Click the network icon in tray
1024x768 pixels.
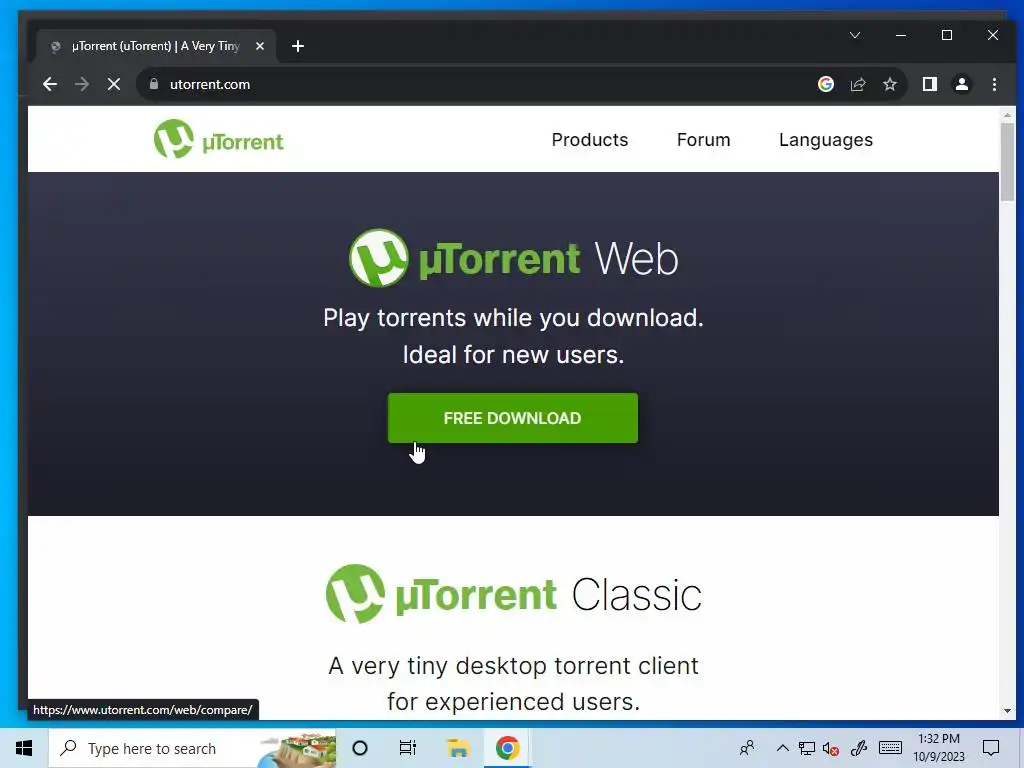[x=807, y=748]
